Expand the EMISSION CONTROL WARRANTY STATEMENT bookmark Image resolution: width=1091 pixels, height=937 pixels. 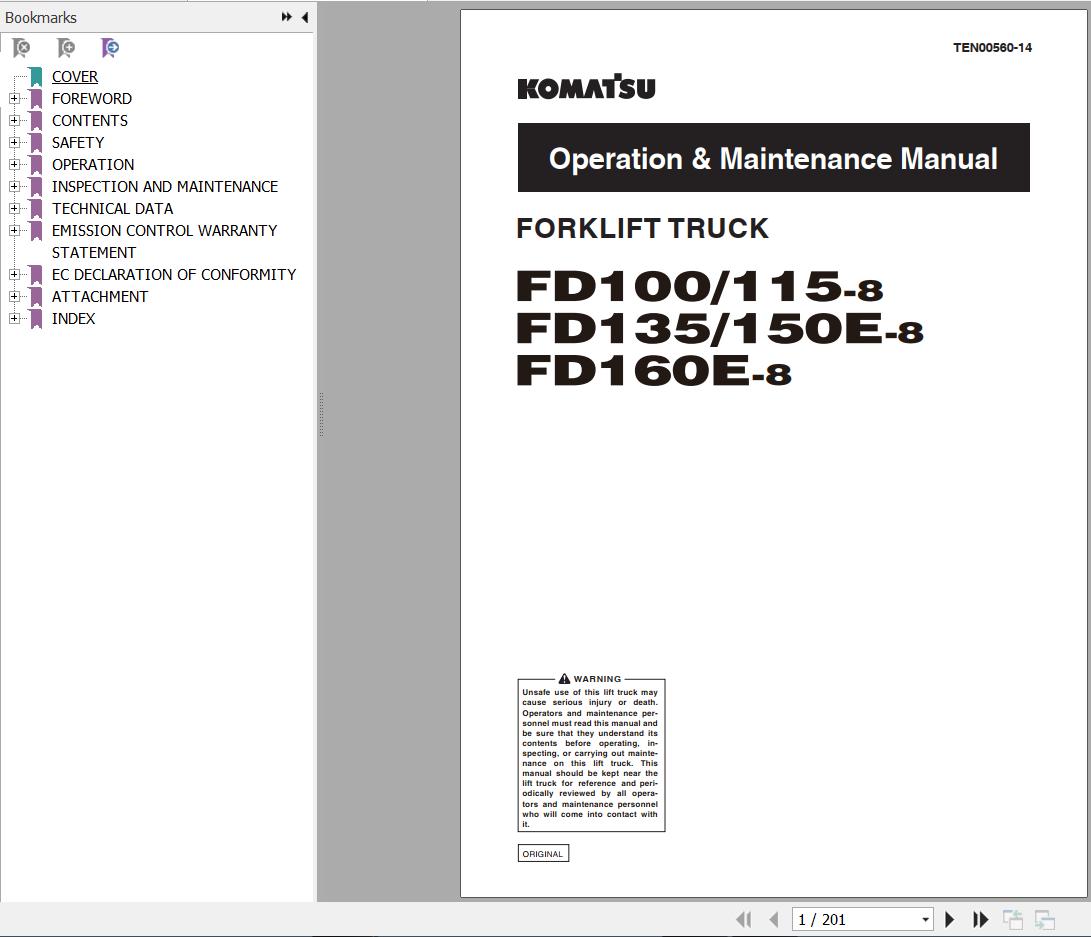[14, 230]
